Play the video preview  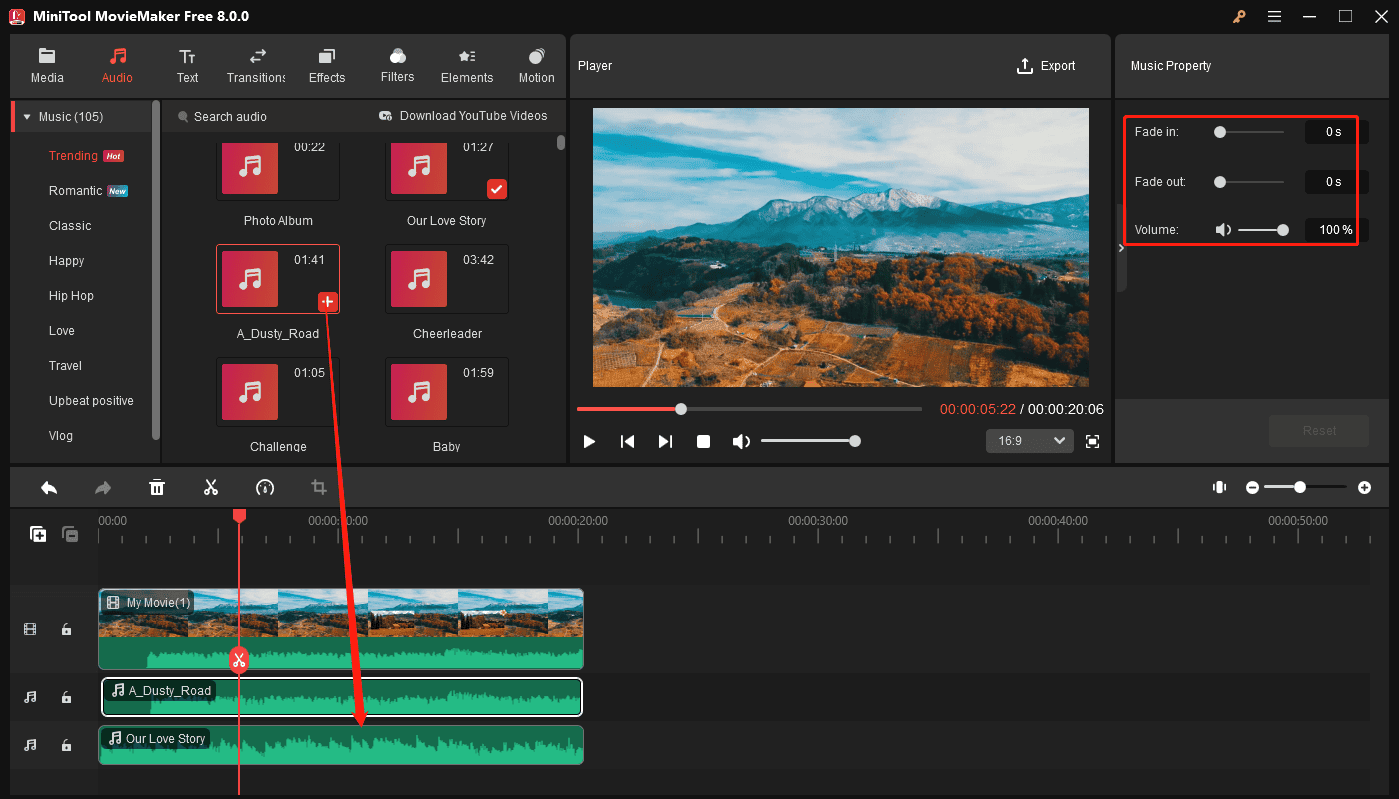[589, 442]
